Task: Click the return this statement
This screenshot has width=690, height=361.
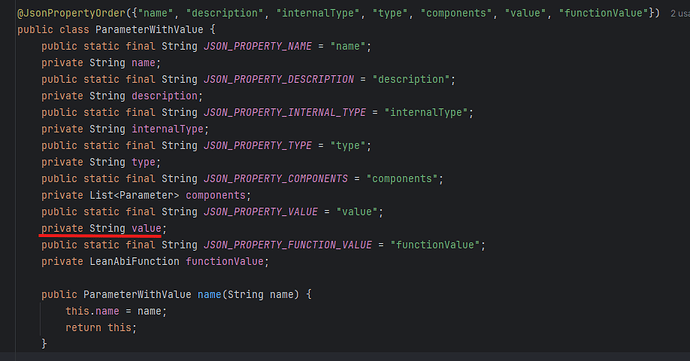Action: [x=101, y=328]
